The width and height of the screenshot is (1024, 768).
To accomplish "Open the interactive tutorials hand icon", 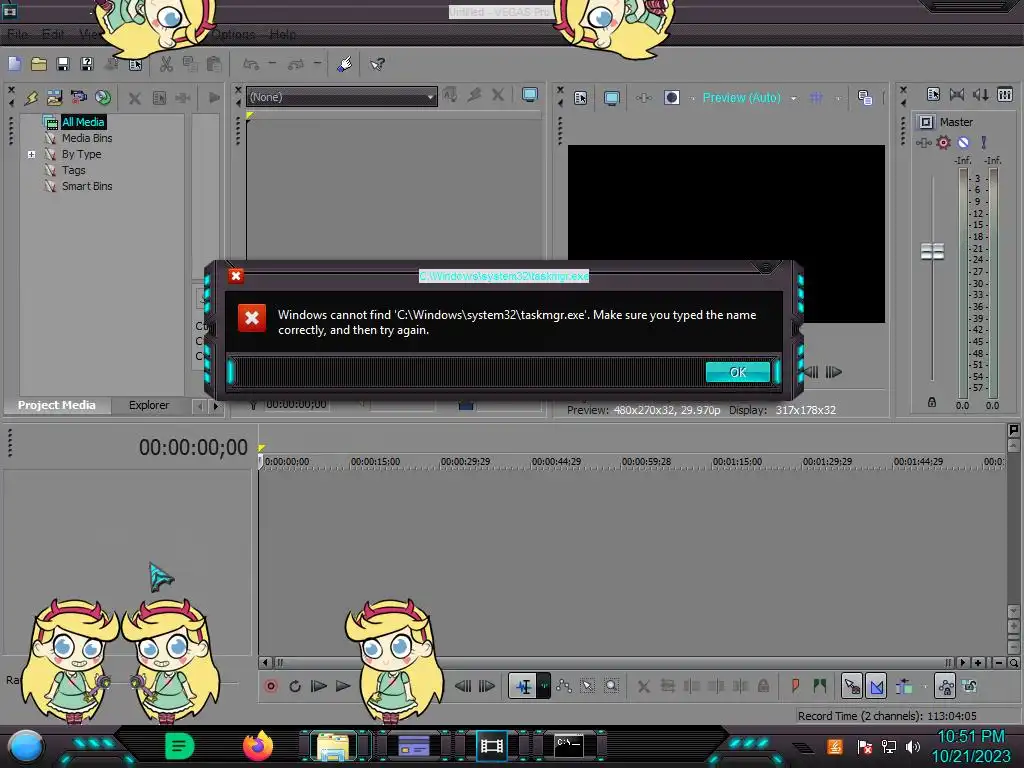I will 345,63.
